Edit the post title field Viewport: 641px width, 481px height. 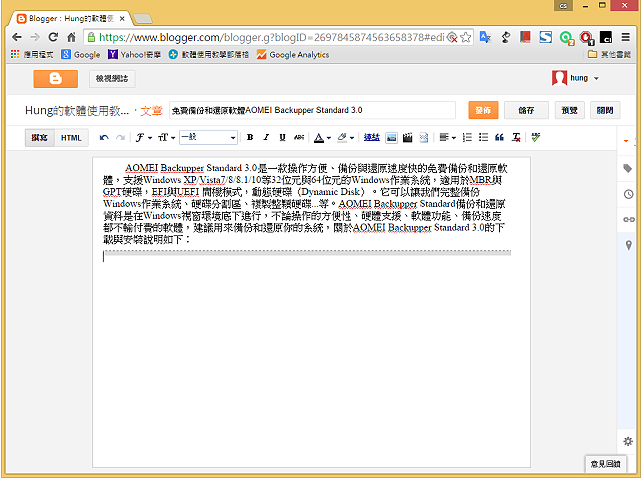(312, 110)
